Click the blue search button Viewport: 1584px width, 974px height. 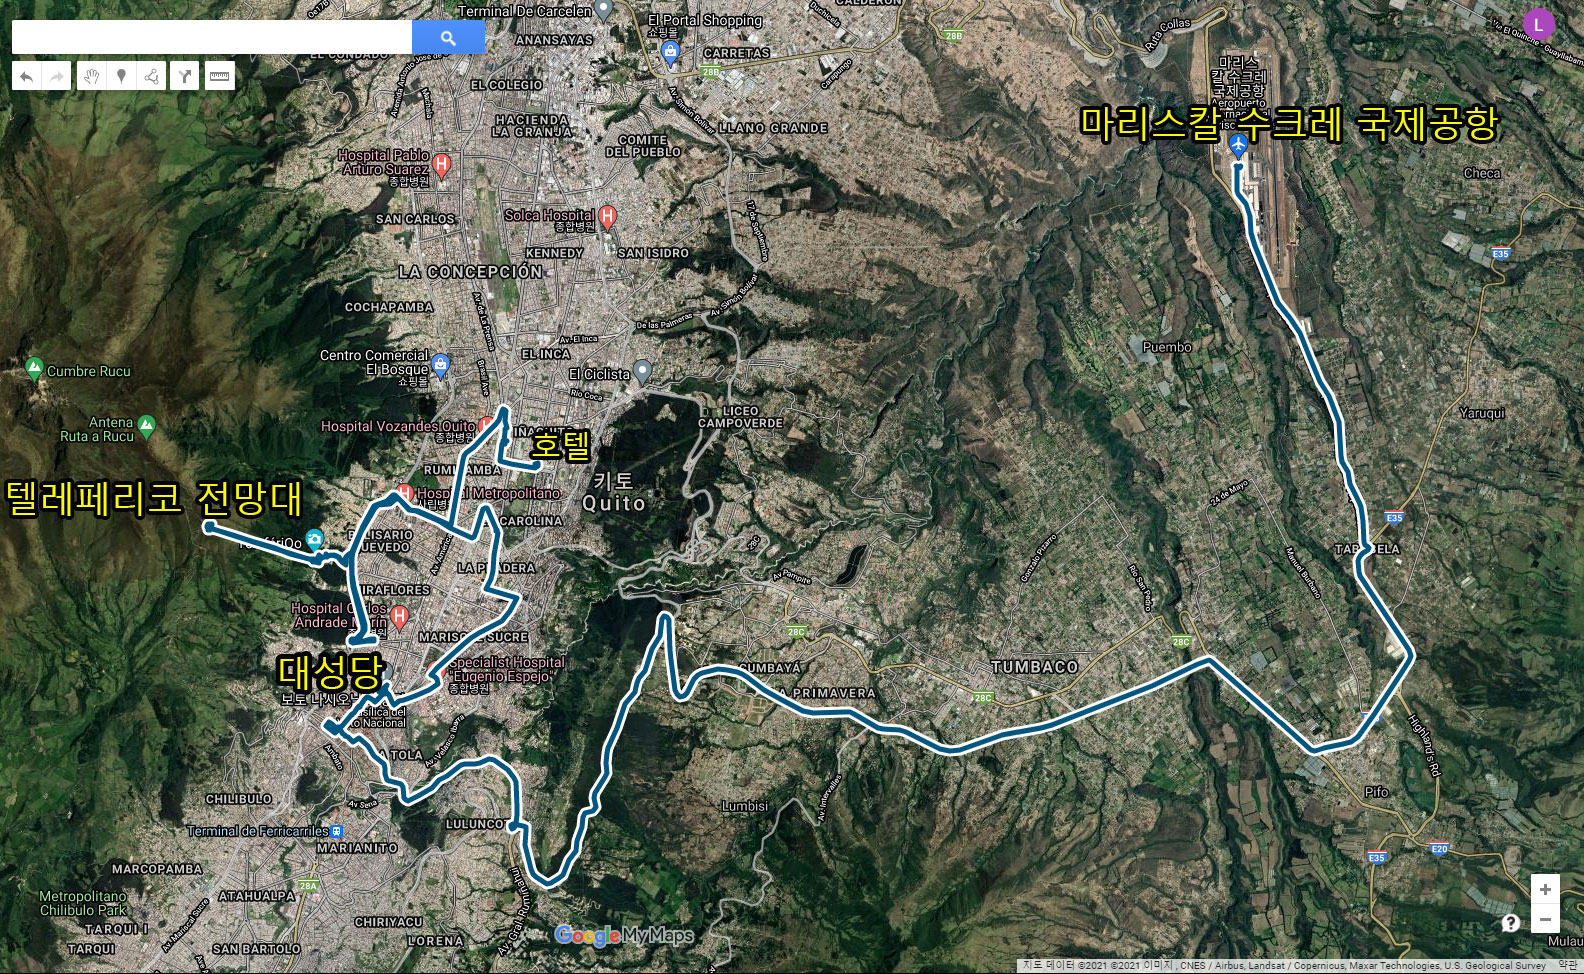[448, 37]
